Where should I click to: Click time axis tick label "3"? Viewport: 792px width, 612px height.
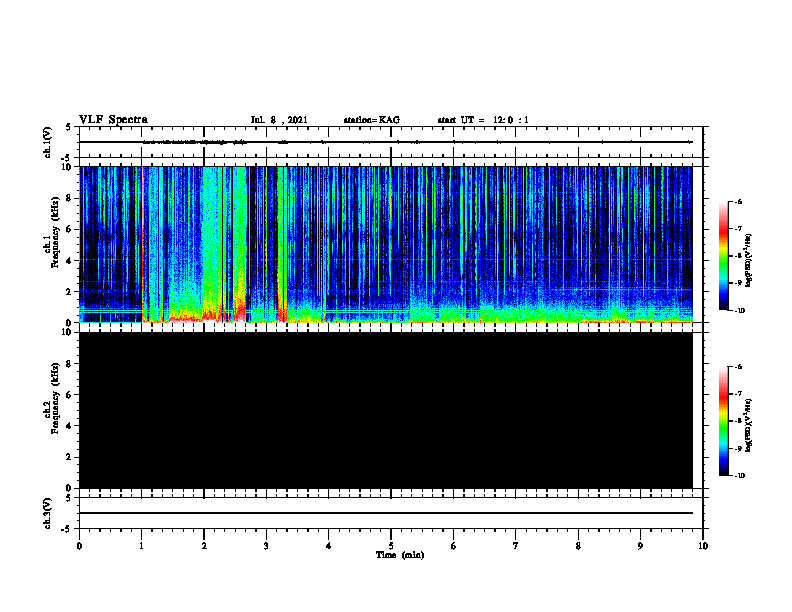[266, 546]
